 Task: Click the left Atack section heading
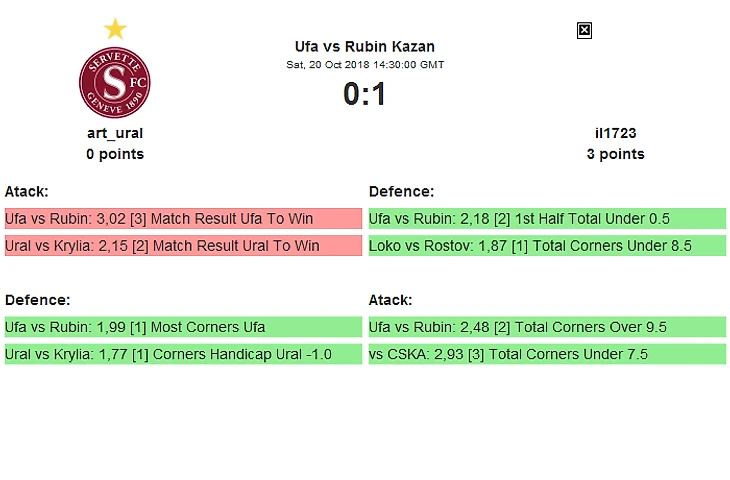pyautogui.click(x=27, y=191)
